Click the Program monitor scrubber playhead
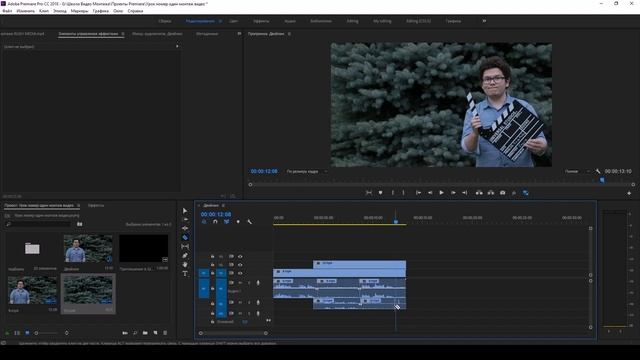This screenshot has width=640, height=360. pyautogui.click(x=602, y=180)
